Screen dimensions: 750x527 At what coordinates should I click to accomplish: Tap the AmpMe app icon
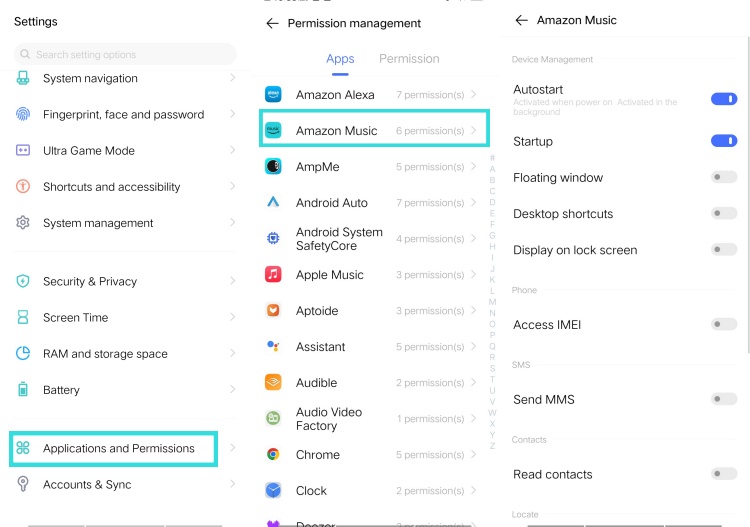pyautogui.click(x=273, y=166)
